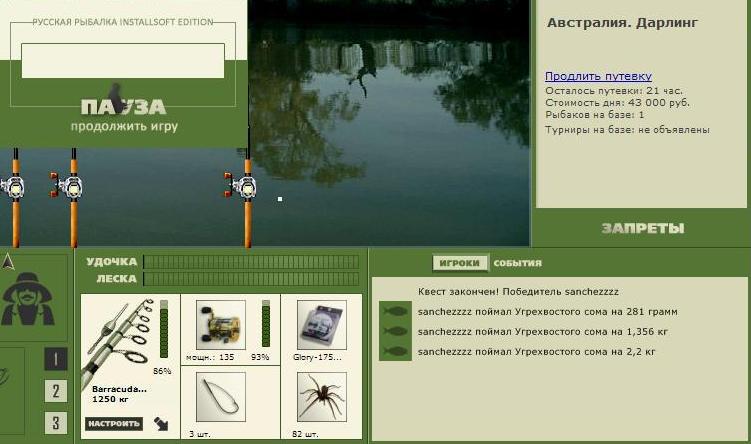
Task: Click the empty text box under game title
Action: click(x=123, y=61)
